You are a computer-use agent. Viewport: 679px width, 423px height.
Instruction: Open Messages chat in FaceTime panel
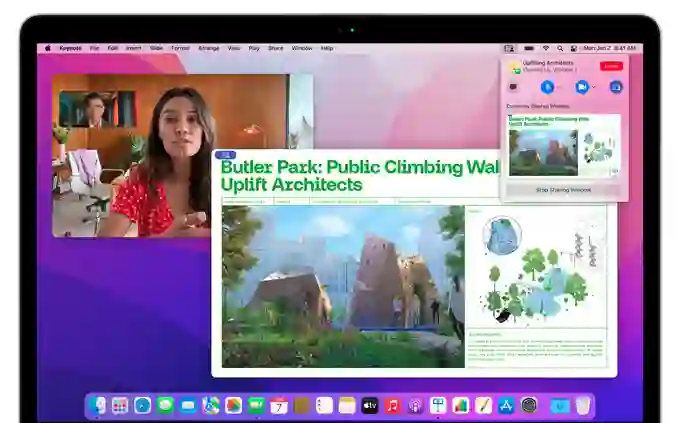click(x=514, y=87)
